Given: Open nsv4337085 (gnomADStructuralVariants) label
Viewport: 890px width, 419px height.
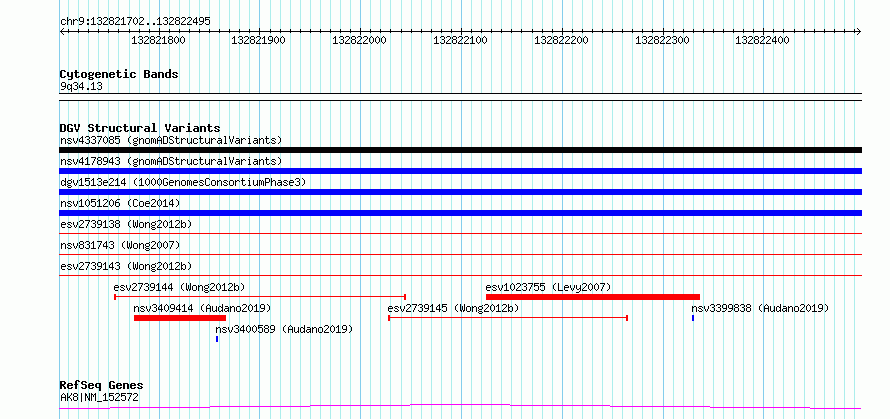Looking at the screenshot, I should point(171,140).
